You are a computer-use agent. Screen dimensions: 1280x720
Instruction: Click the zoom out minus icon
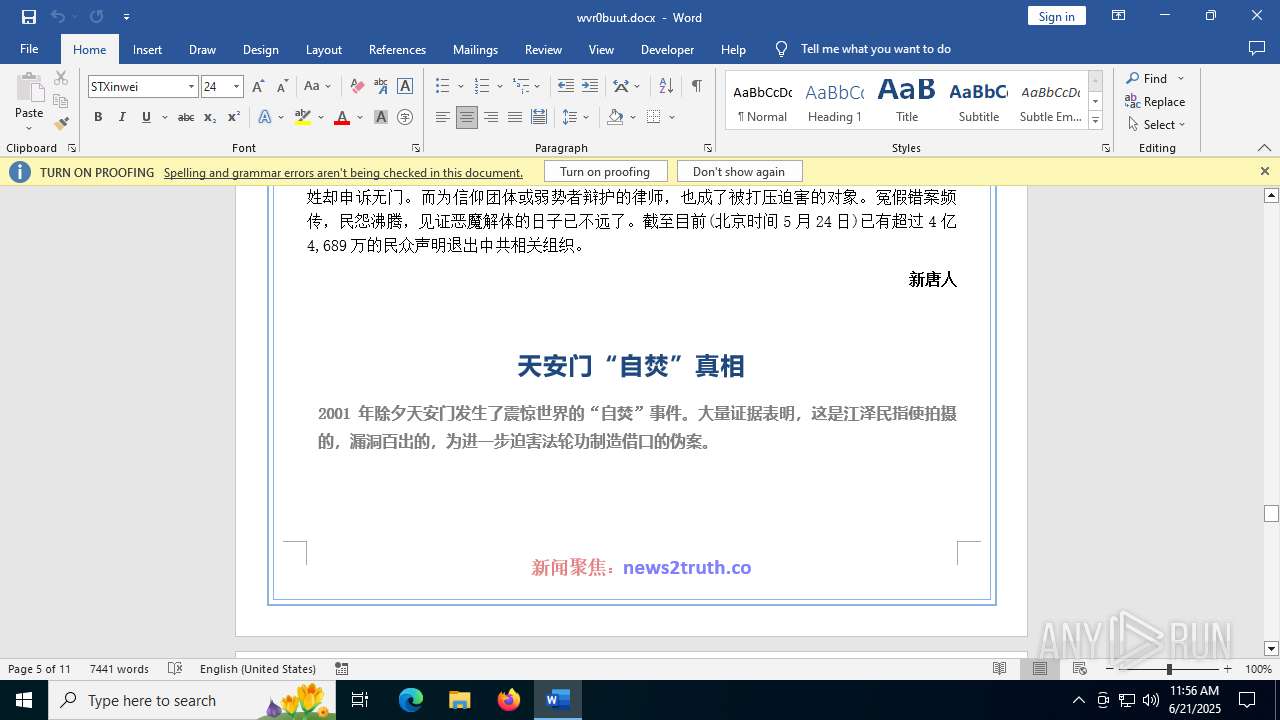(x=1110, y=669)
